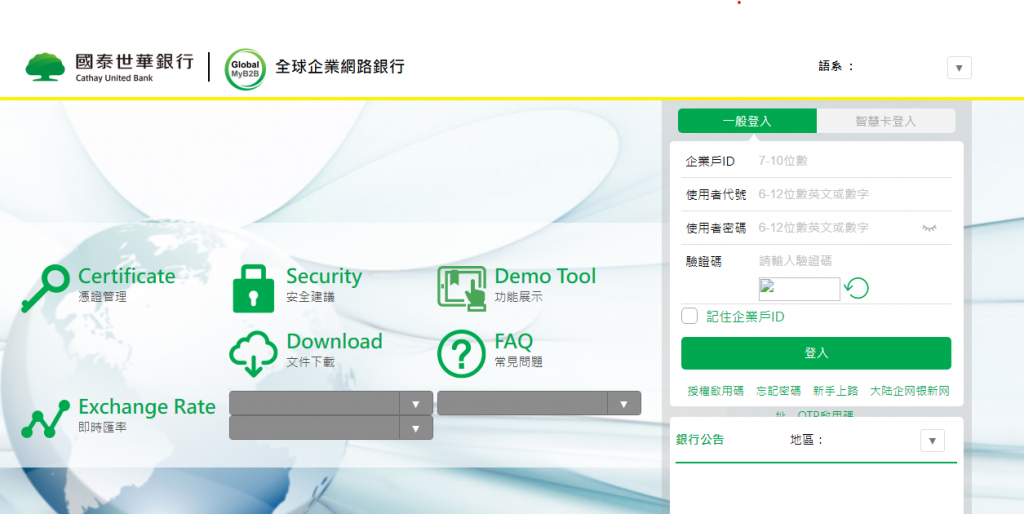Click the 功能展示 subtitle text
Screen dimensions: 1024x514
pos(519,297)
